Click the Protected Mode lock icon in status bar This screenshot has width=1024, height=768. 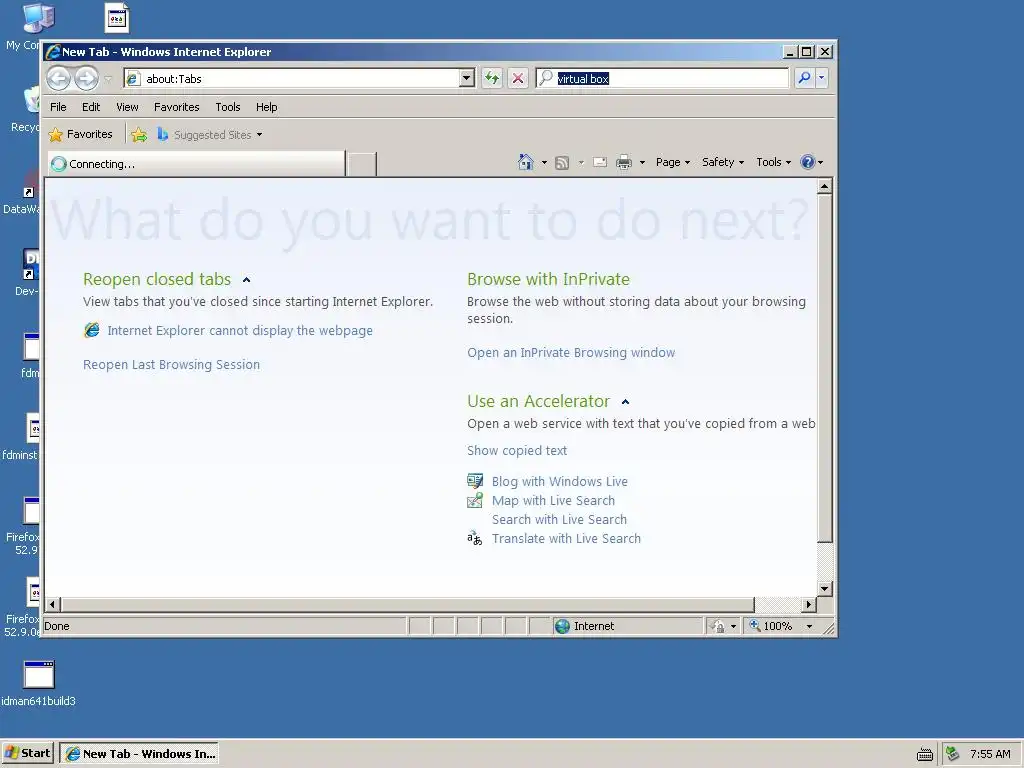pos(718,626)
